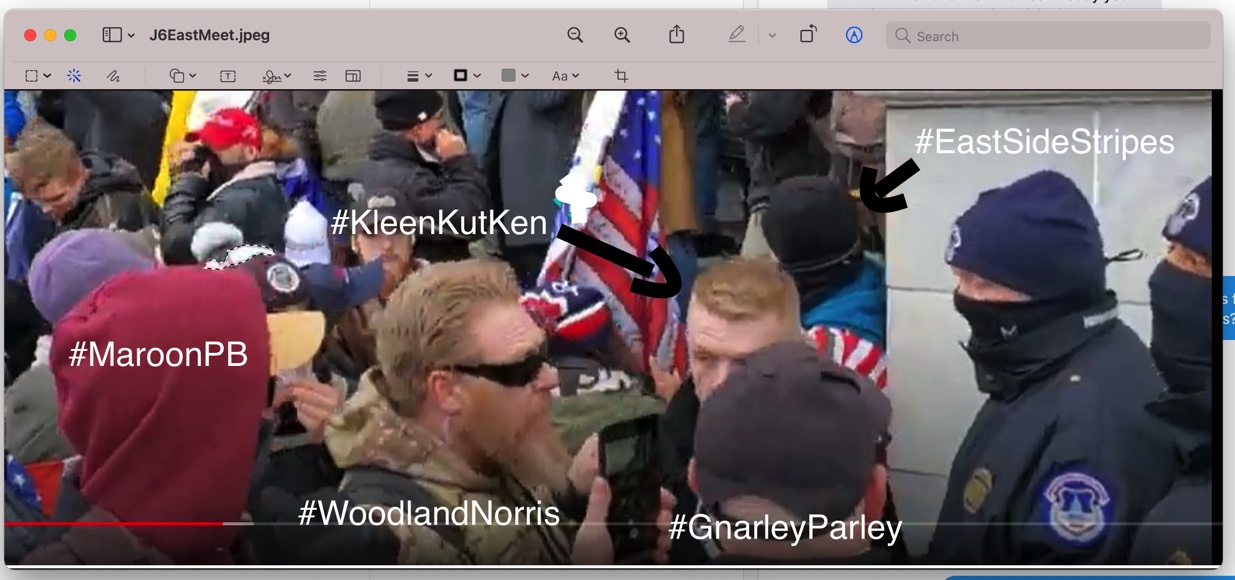Expand the sidebar view options chevron
Image resolution: width=1235 pixels, height=580 pixels.
pyautogui.click(x=131, y=36)
